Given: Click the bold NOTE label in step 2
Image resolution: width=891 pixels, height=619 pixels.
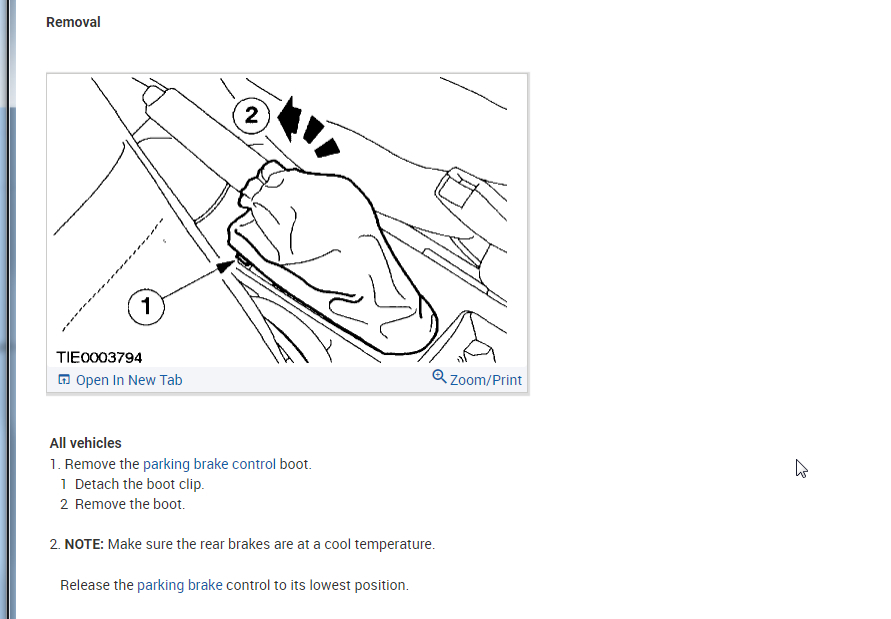Looking at the screenshot, I should coord(84,544).
